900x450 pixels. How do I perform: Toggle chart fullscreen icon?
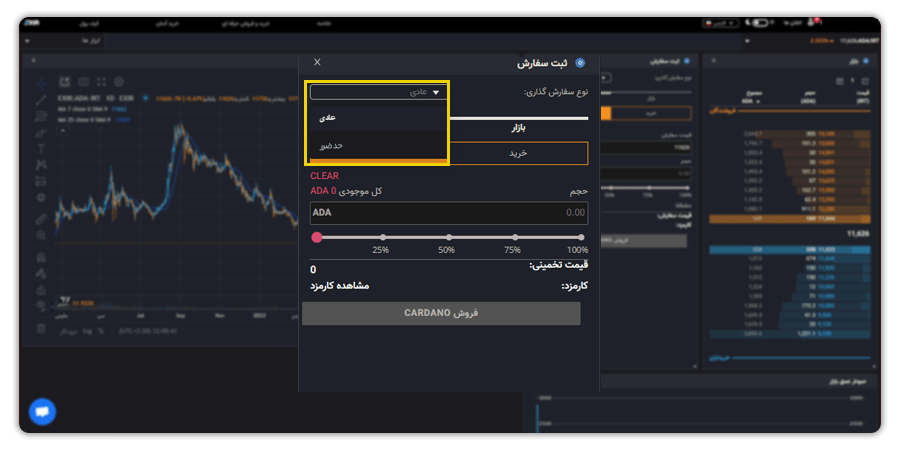click(x=102, y=82)
